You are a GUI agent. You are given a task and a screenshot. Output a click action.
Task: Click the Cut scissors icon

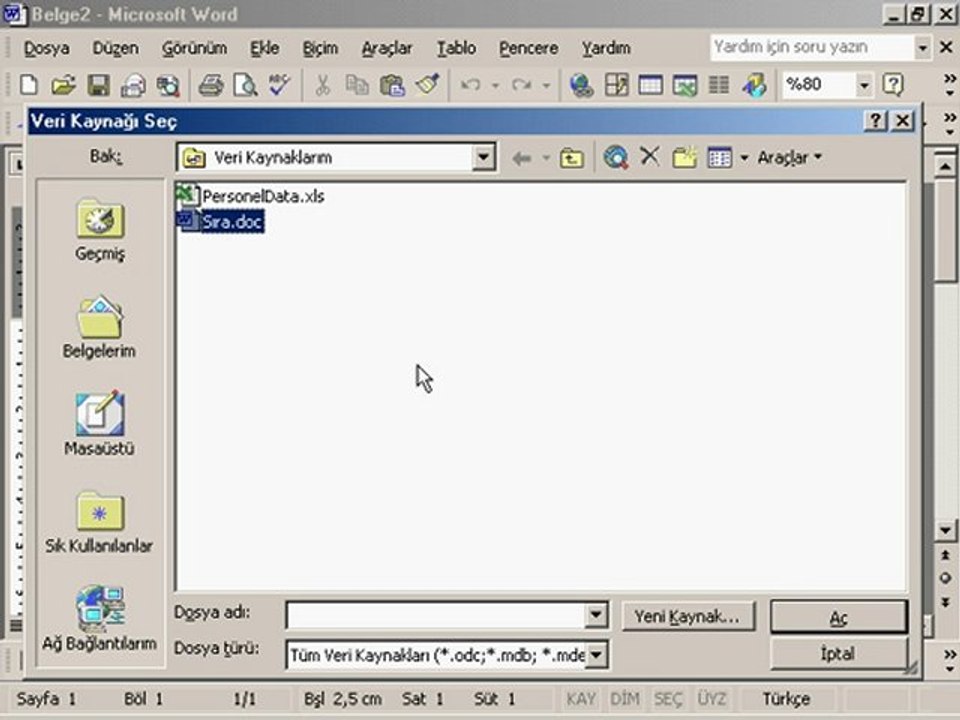point(323,85)
